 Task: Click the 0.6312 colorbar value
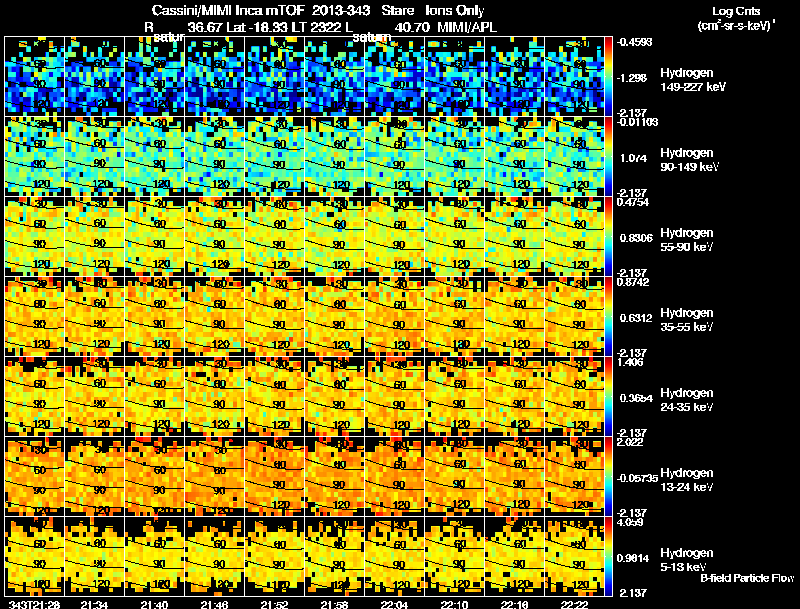636,318
